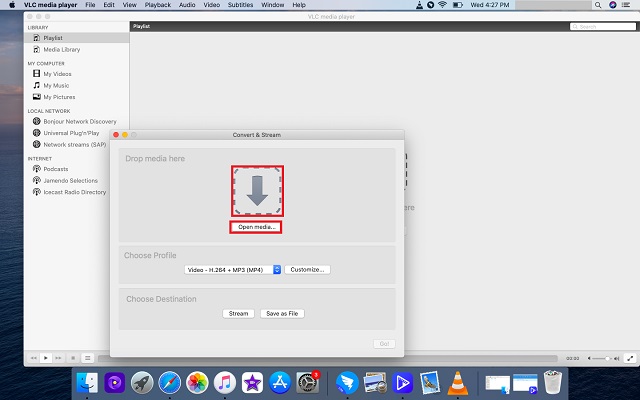Open the Audio menu
Viewport: 640px width, 400px height.
coord(187,5)
